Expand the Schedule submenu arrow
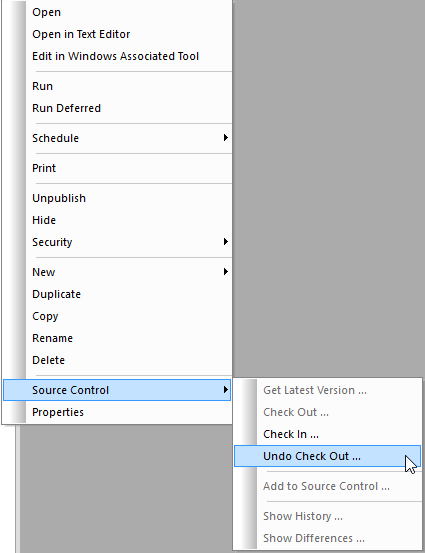The width and height of the screenshot is (425, 553). pyautogui.click(x=226, y=138)
